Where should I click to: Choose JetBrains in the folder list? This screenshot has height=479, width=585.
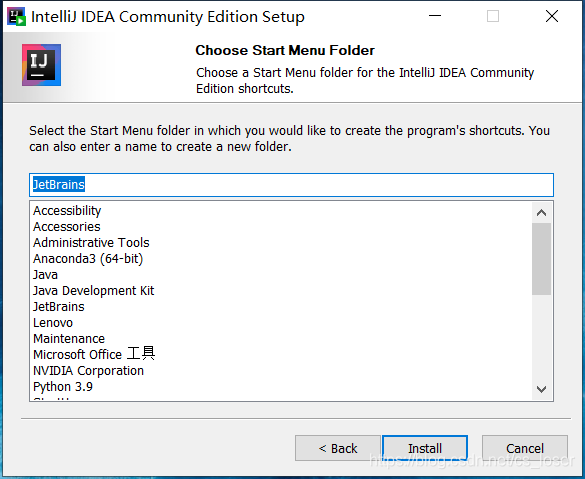click(59, 307)
